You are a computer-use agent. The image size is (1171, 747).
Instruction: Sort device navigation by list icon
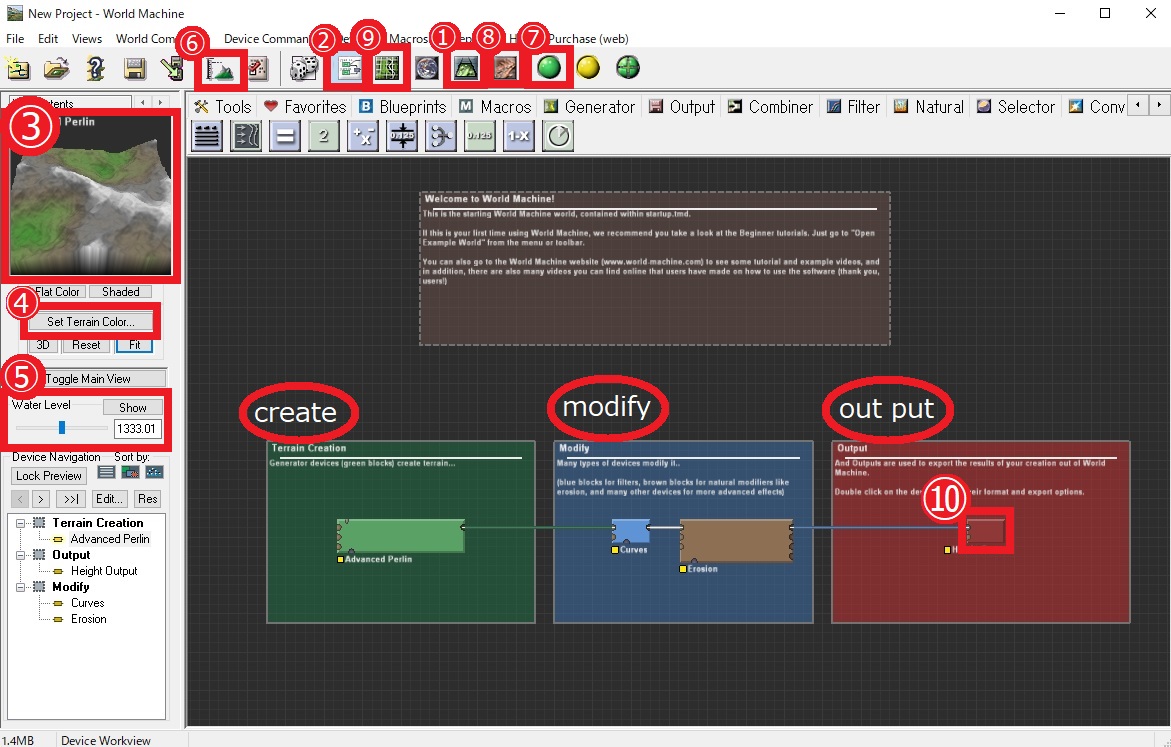[106, 472]
